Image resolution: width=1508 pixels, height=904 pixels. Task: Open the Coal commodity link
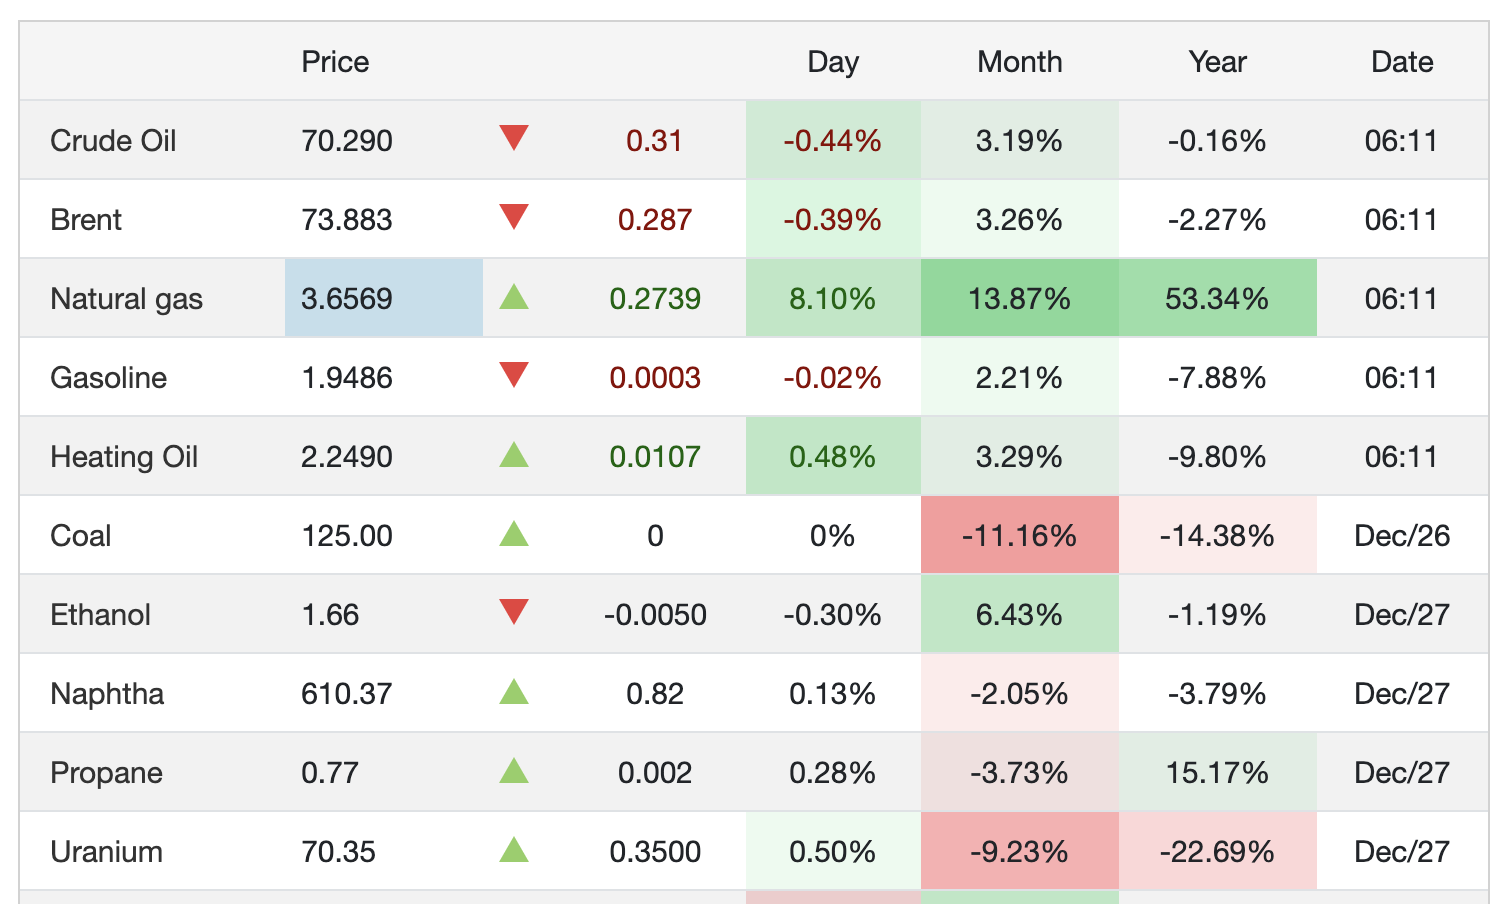80,536
